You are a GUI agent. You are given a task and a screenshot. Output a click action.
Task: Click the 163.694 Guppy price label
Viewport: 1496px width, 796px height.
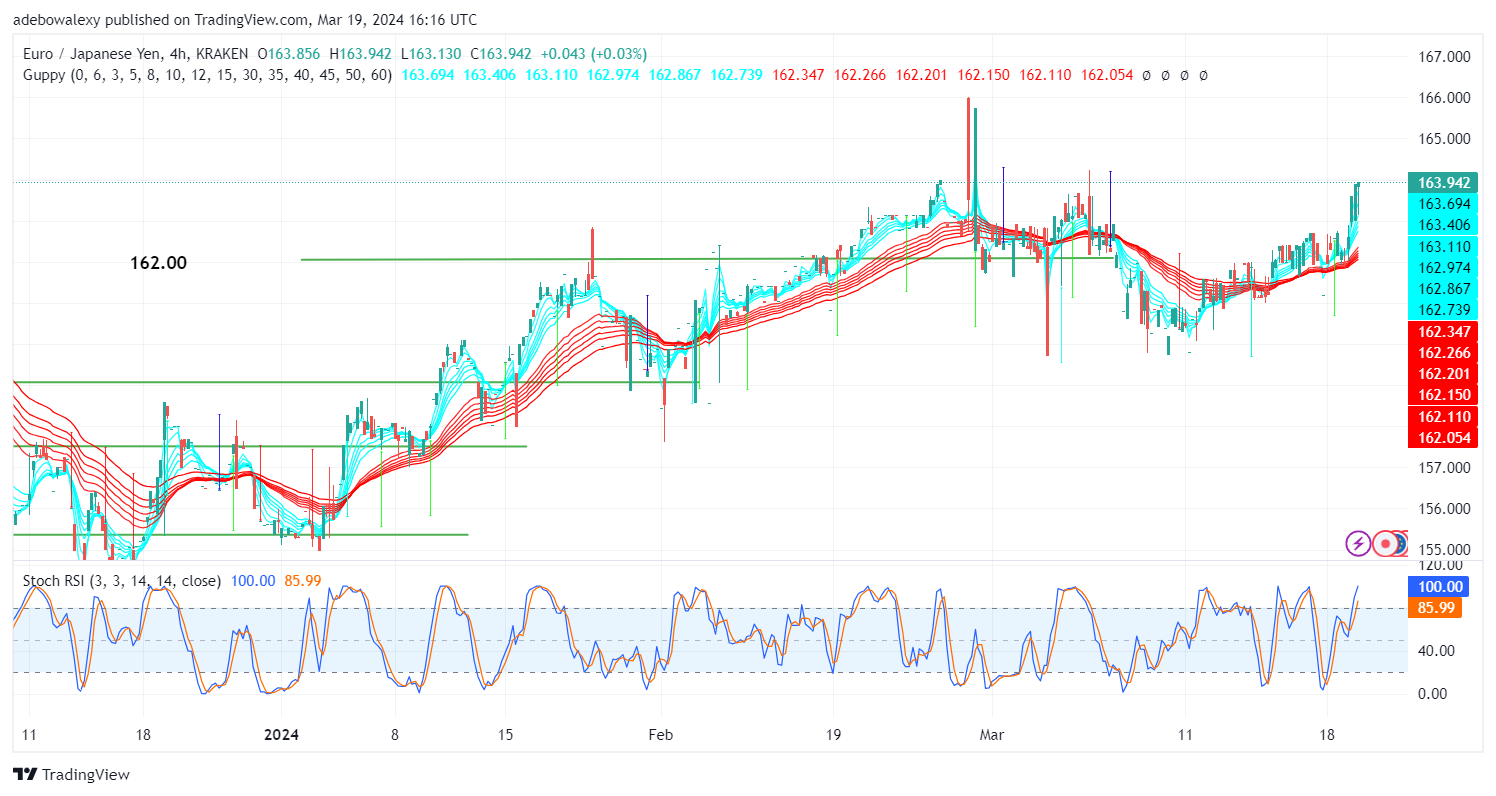click(1442, 203)
